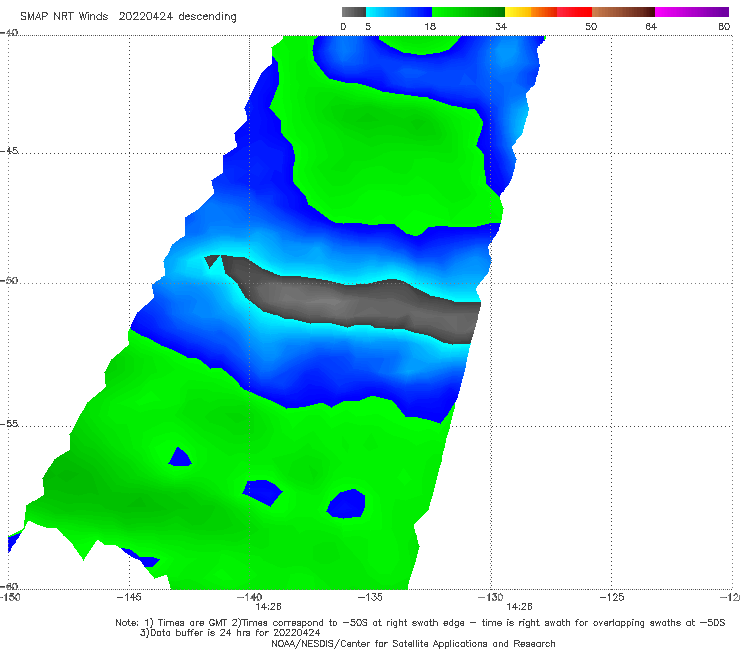This screenshot has height=650, width=740.
Task: Click the '18' label under the color bar
Action: (x=430, y=26)
